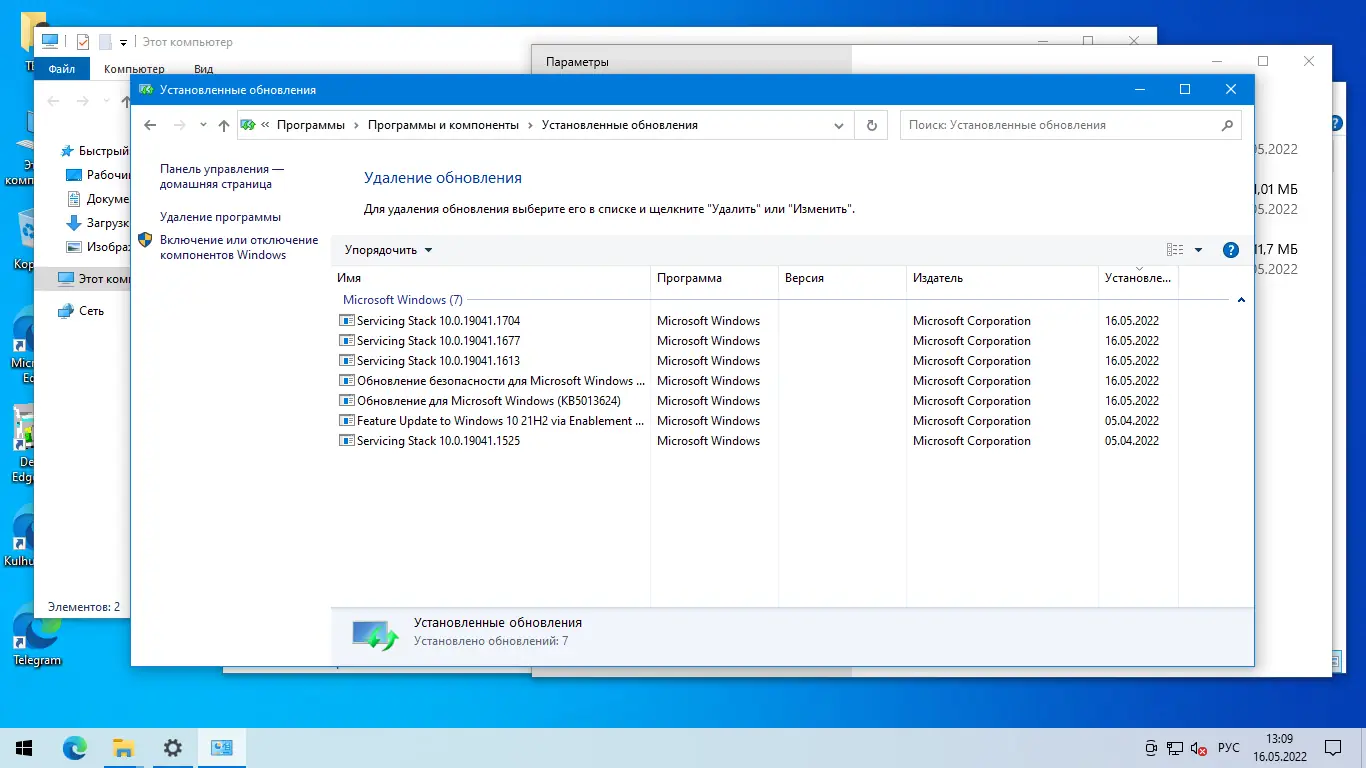Collapse the 'Microsoft Windows (7)' group
The height and width of the screenshot is (768, 1366).
[1241, 300]
